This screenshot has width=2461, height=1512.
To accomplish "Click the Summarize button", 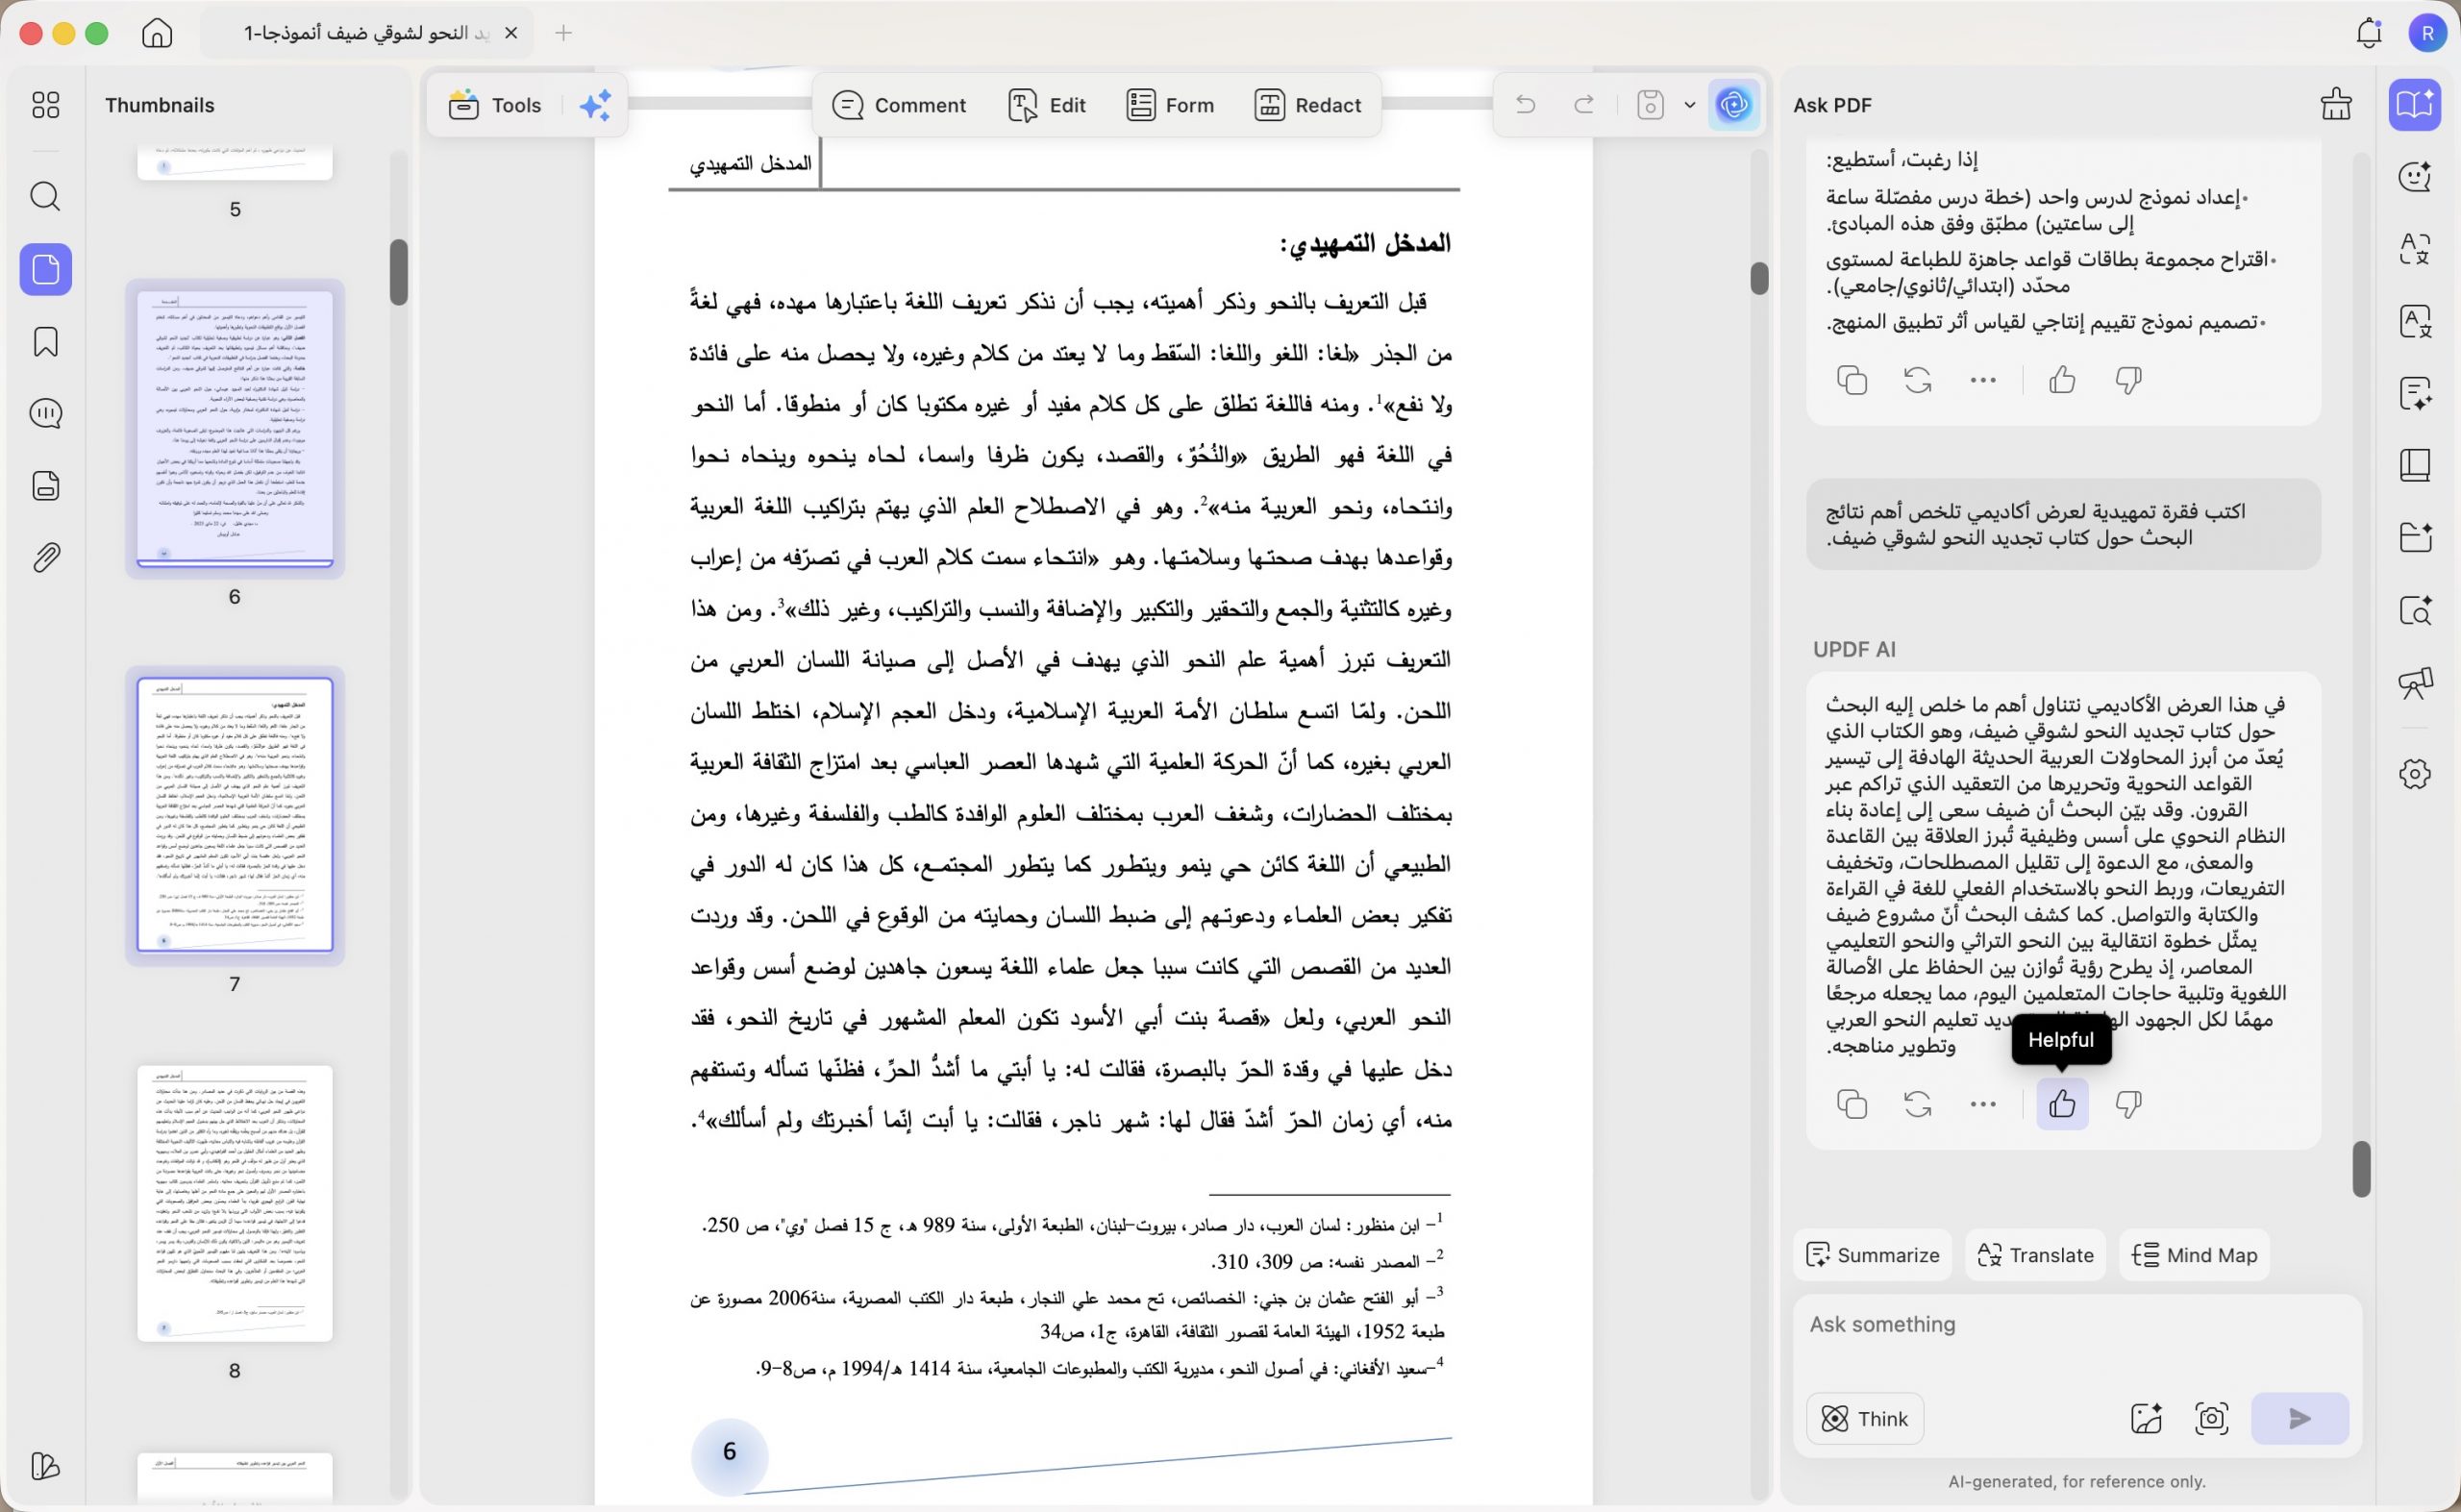I will pos(1873,1255).
